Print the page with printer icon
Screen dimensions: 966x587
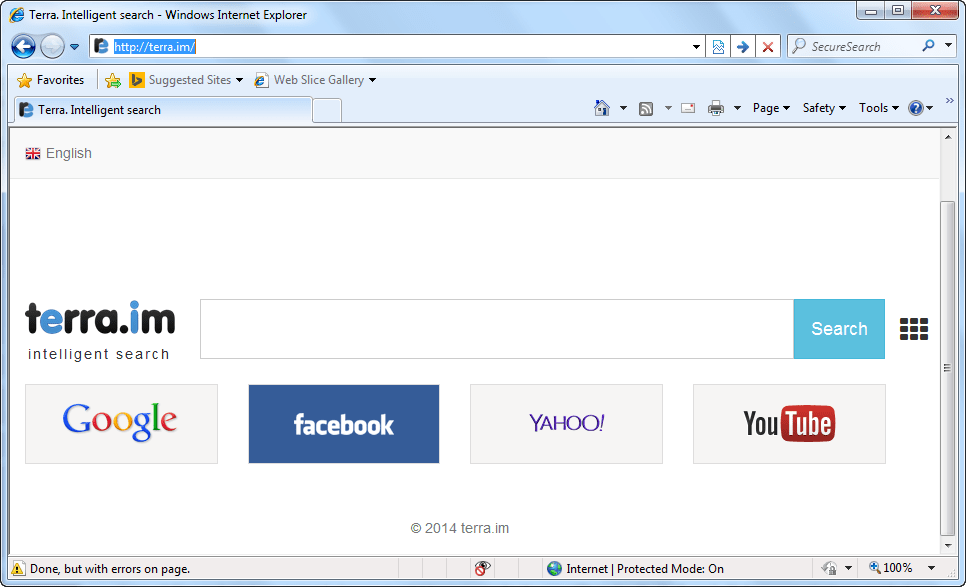[716, 108]
